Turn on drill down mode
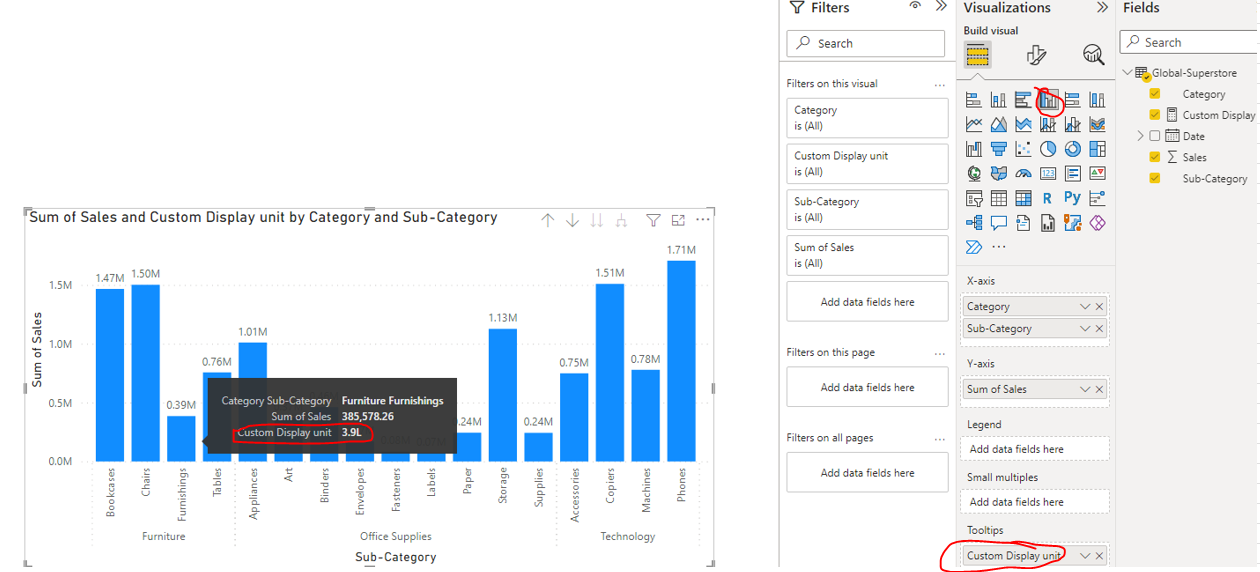The width and height of the screenshot is (1260, 572). (x=572, y=220)
